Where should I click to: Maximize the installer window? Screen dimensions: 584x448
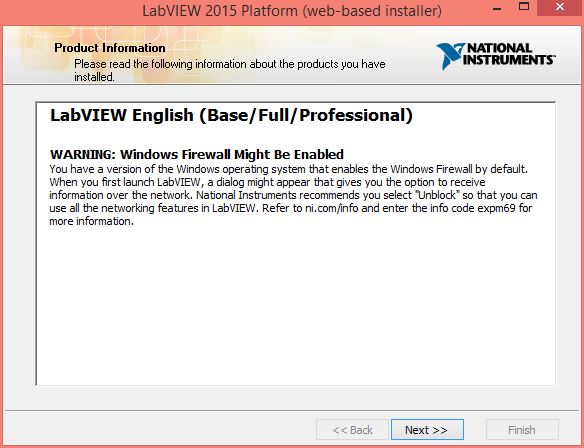pos(524,7)
